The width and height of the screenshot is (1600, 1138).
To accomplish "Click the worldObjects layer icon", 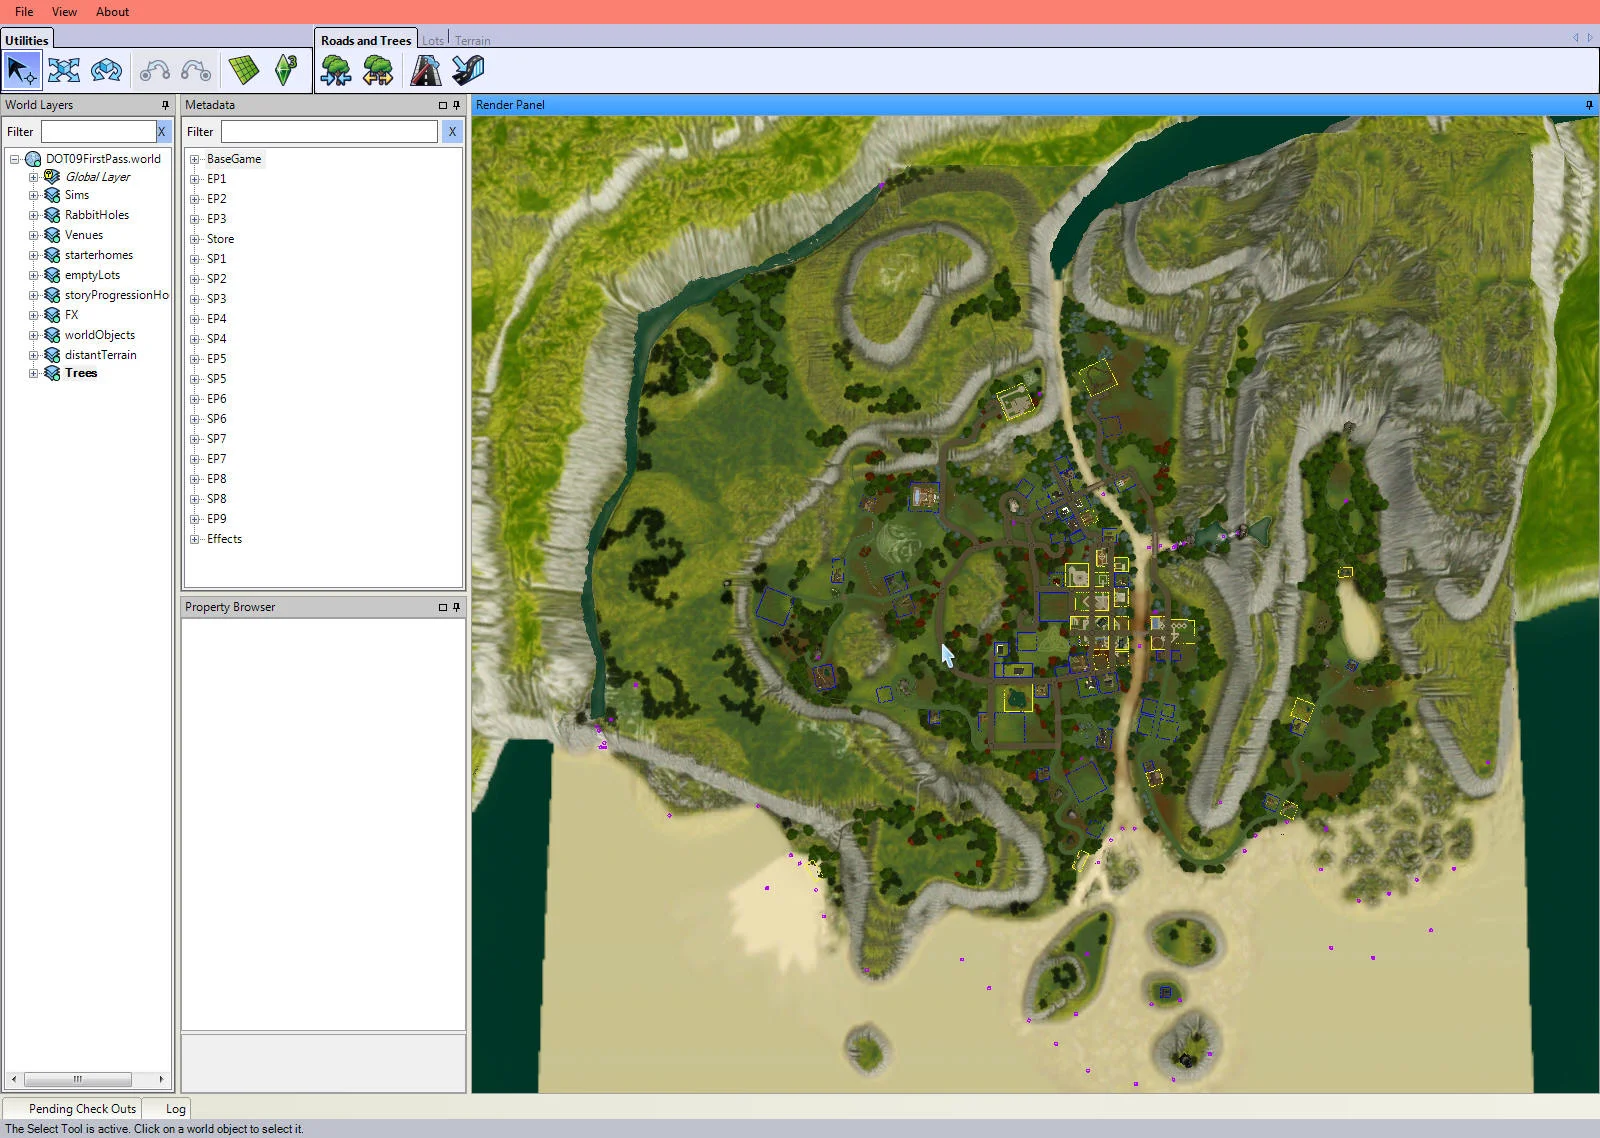I will click(x=52, y=335).
